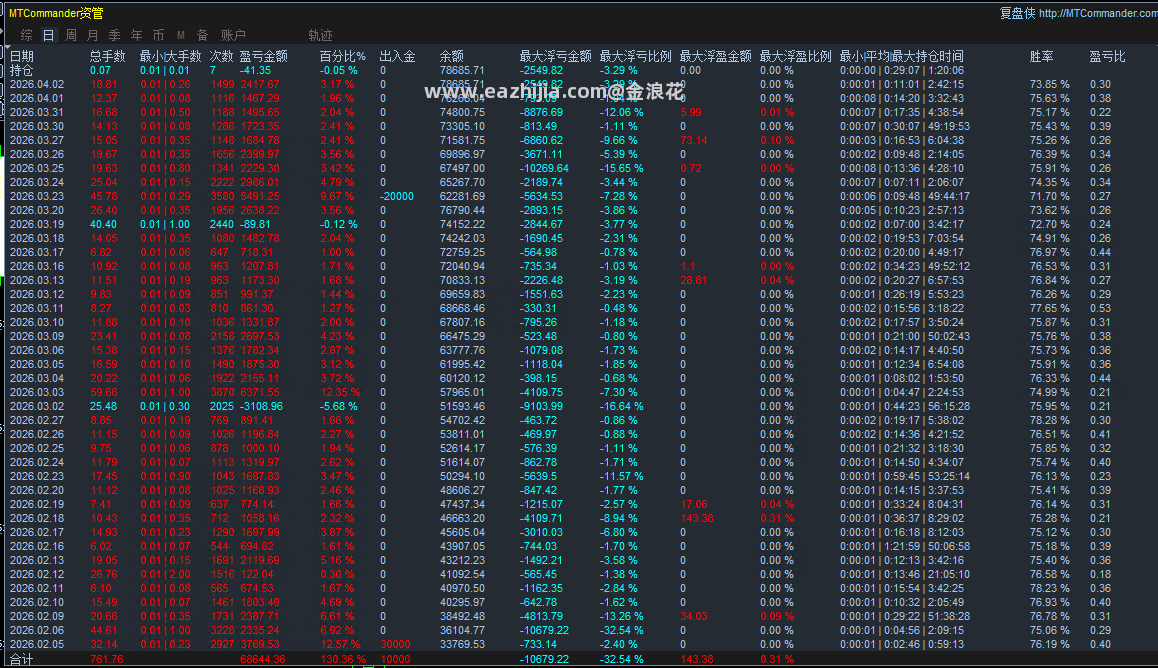Sort by the 日期 column header
1158x668 pixels.
tap(21, 56)
